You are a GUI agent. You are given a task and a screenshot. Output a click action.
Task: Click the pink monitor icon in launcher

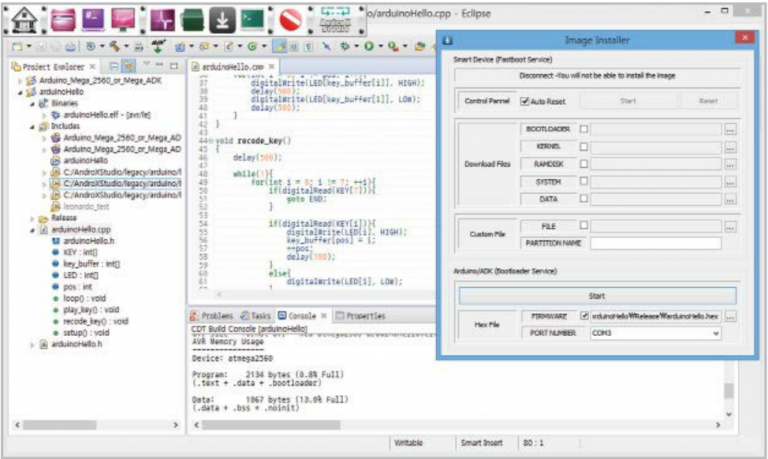coord(122,20)
